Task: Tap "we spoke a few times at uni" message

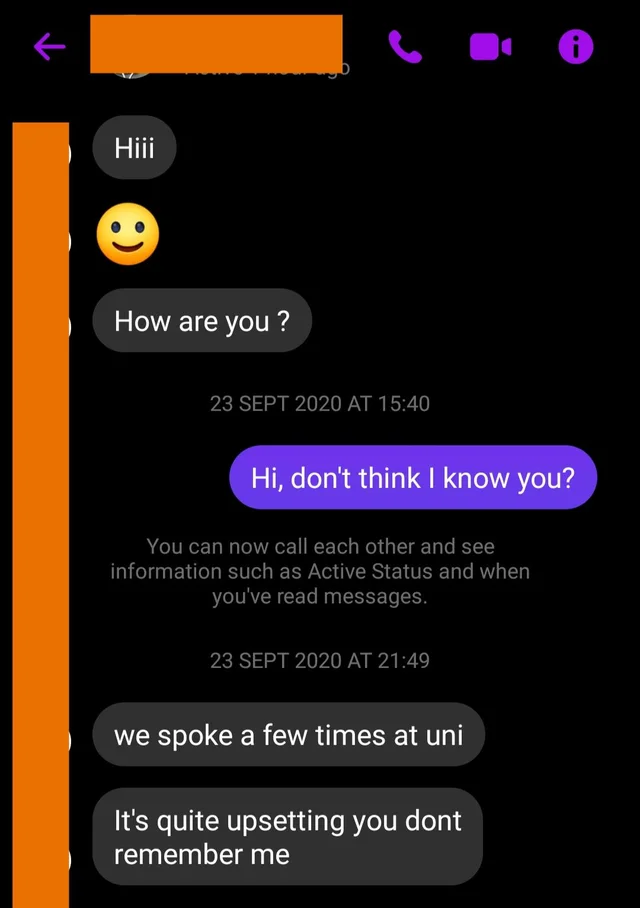Action: tap(288, 734)
